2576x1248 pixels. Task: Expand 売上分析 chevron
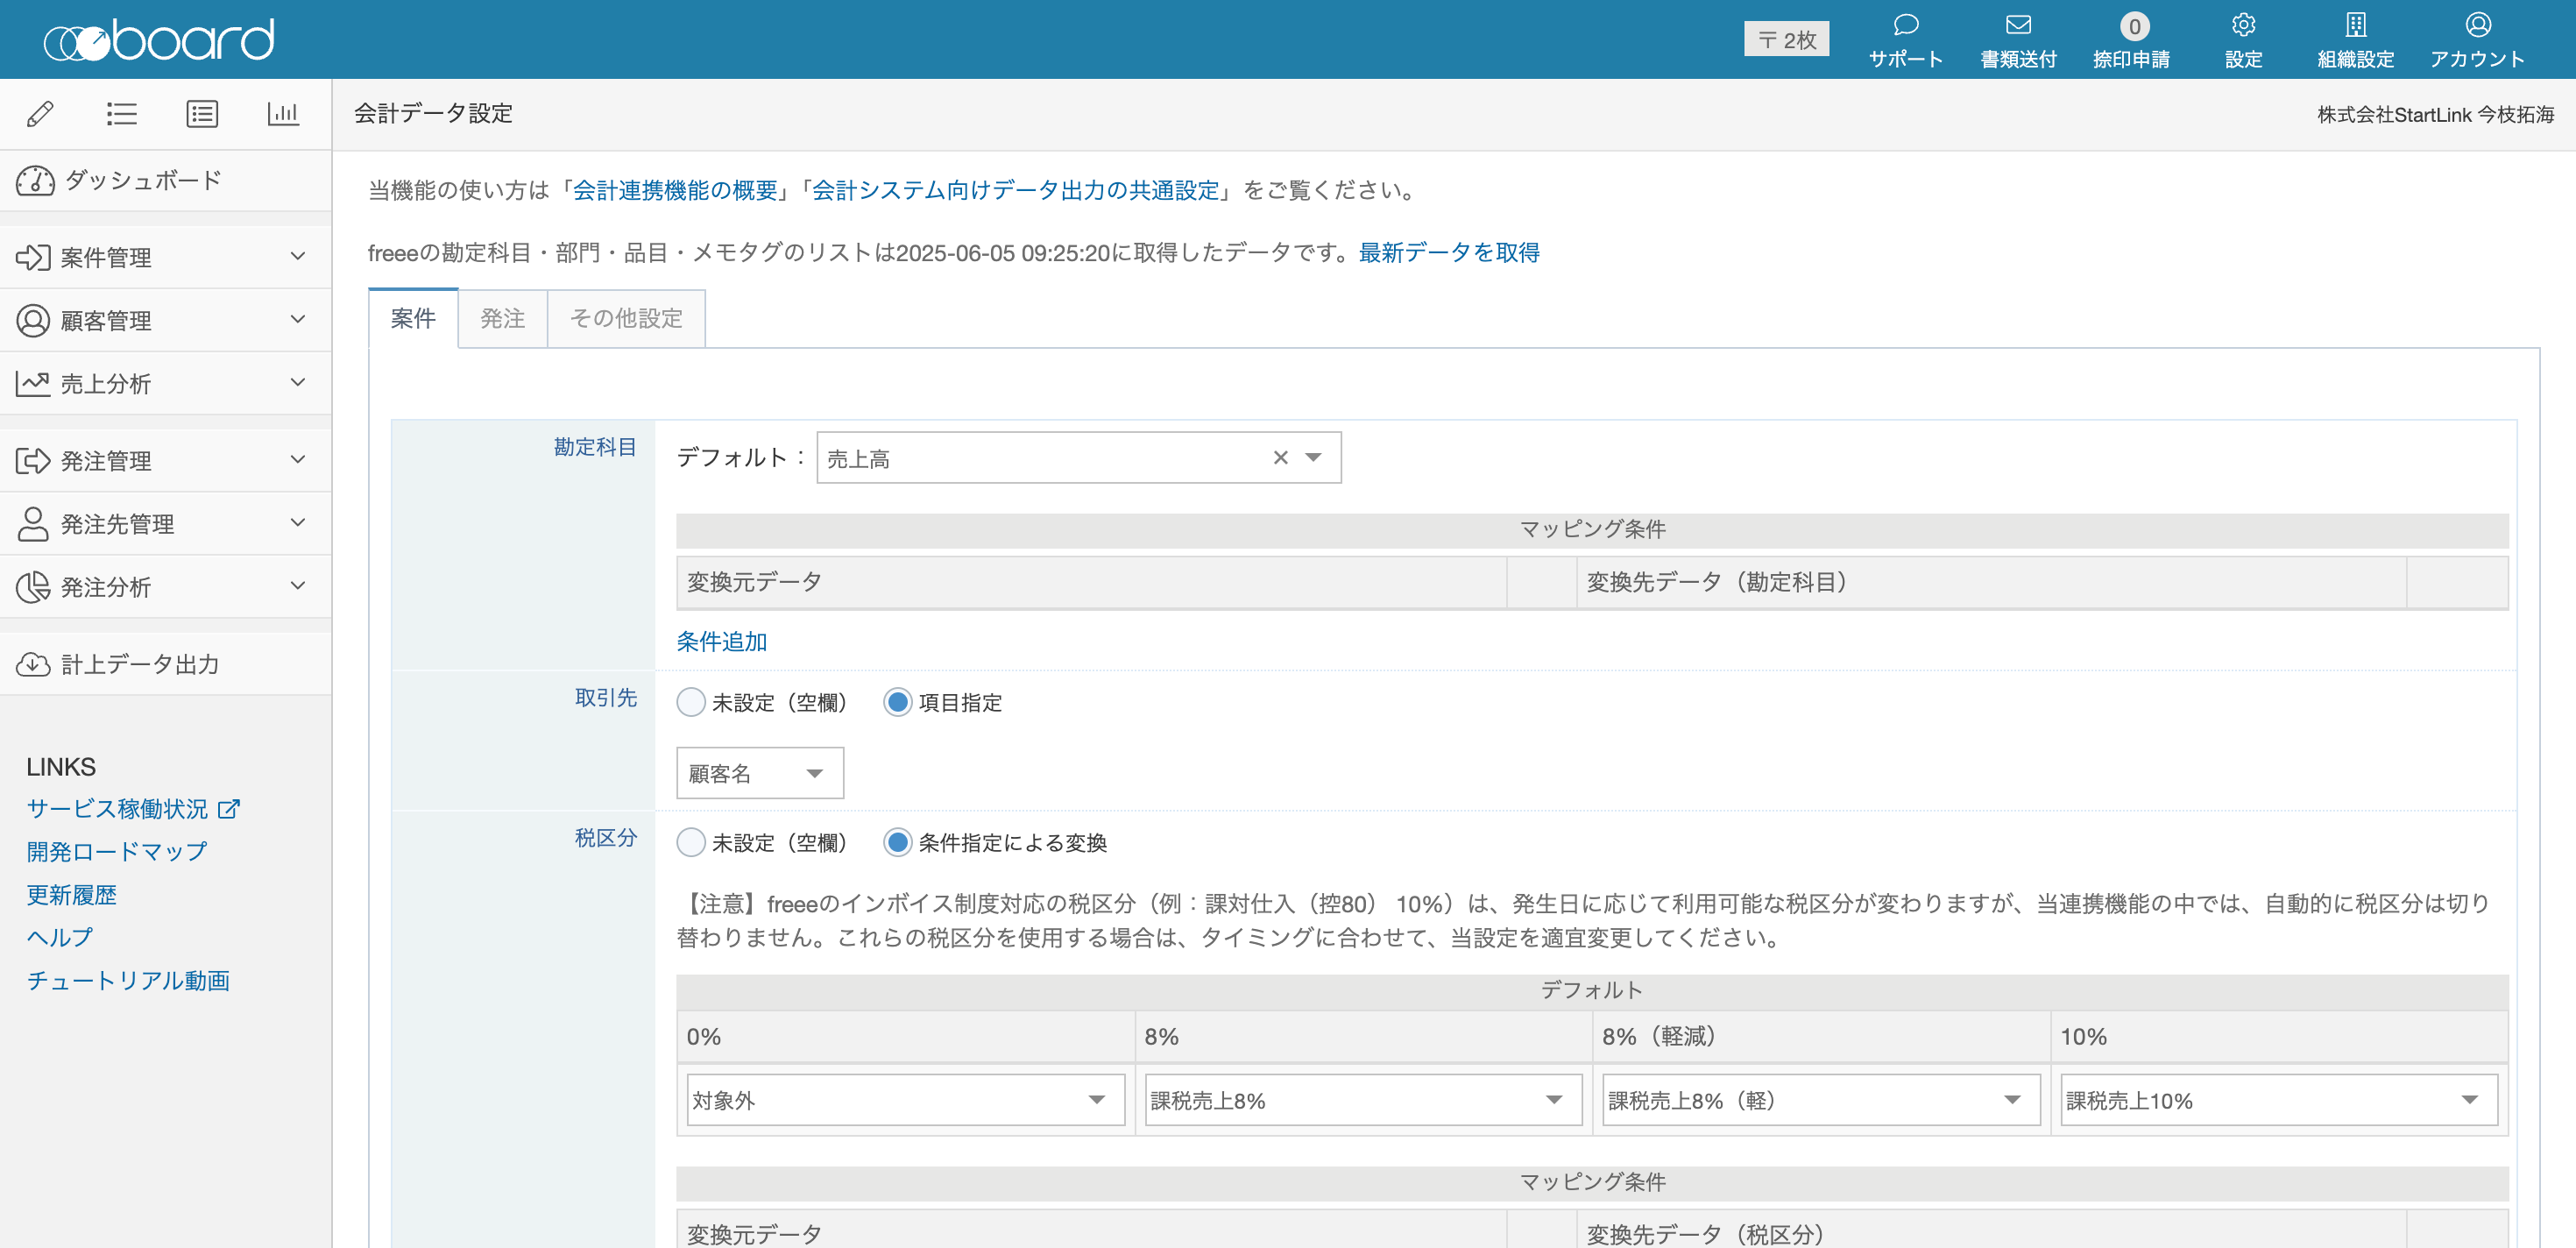click(x=298, y=383)
